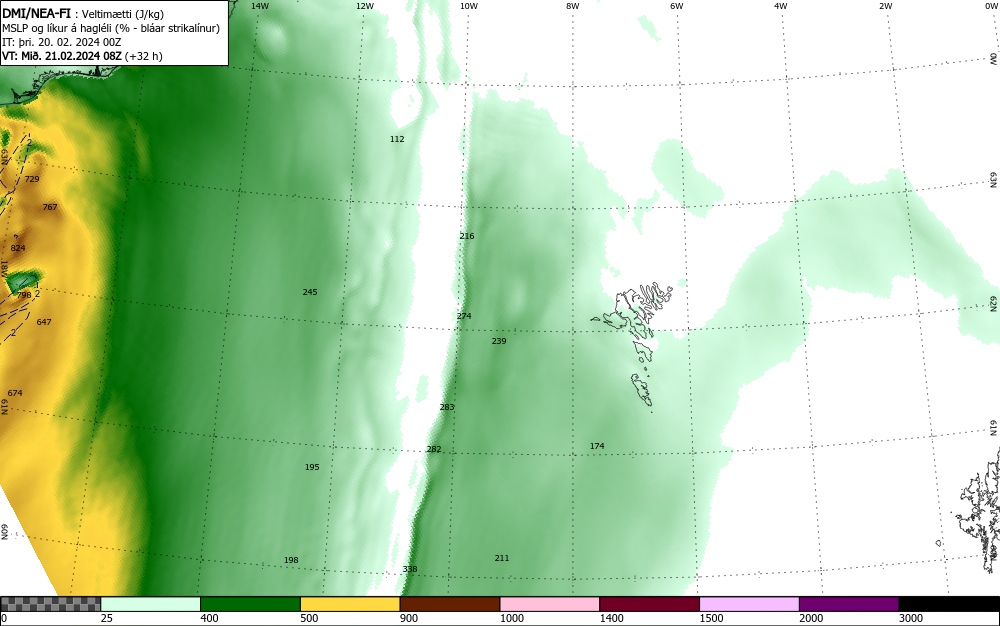Click the map value 216

(x=467, y=236)
